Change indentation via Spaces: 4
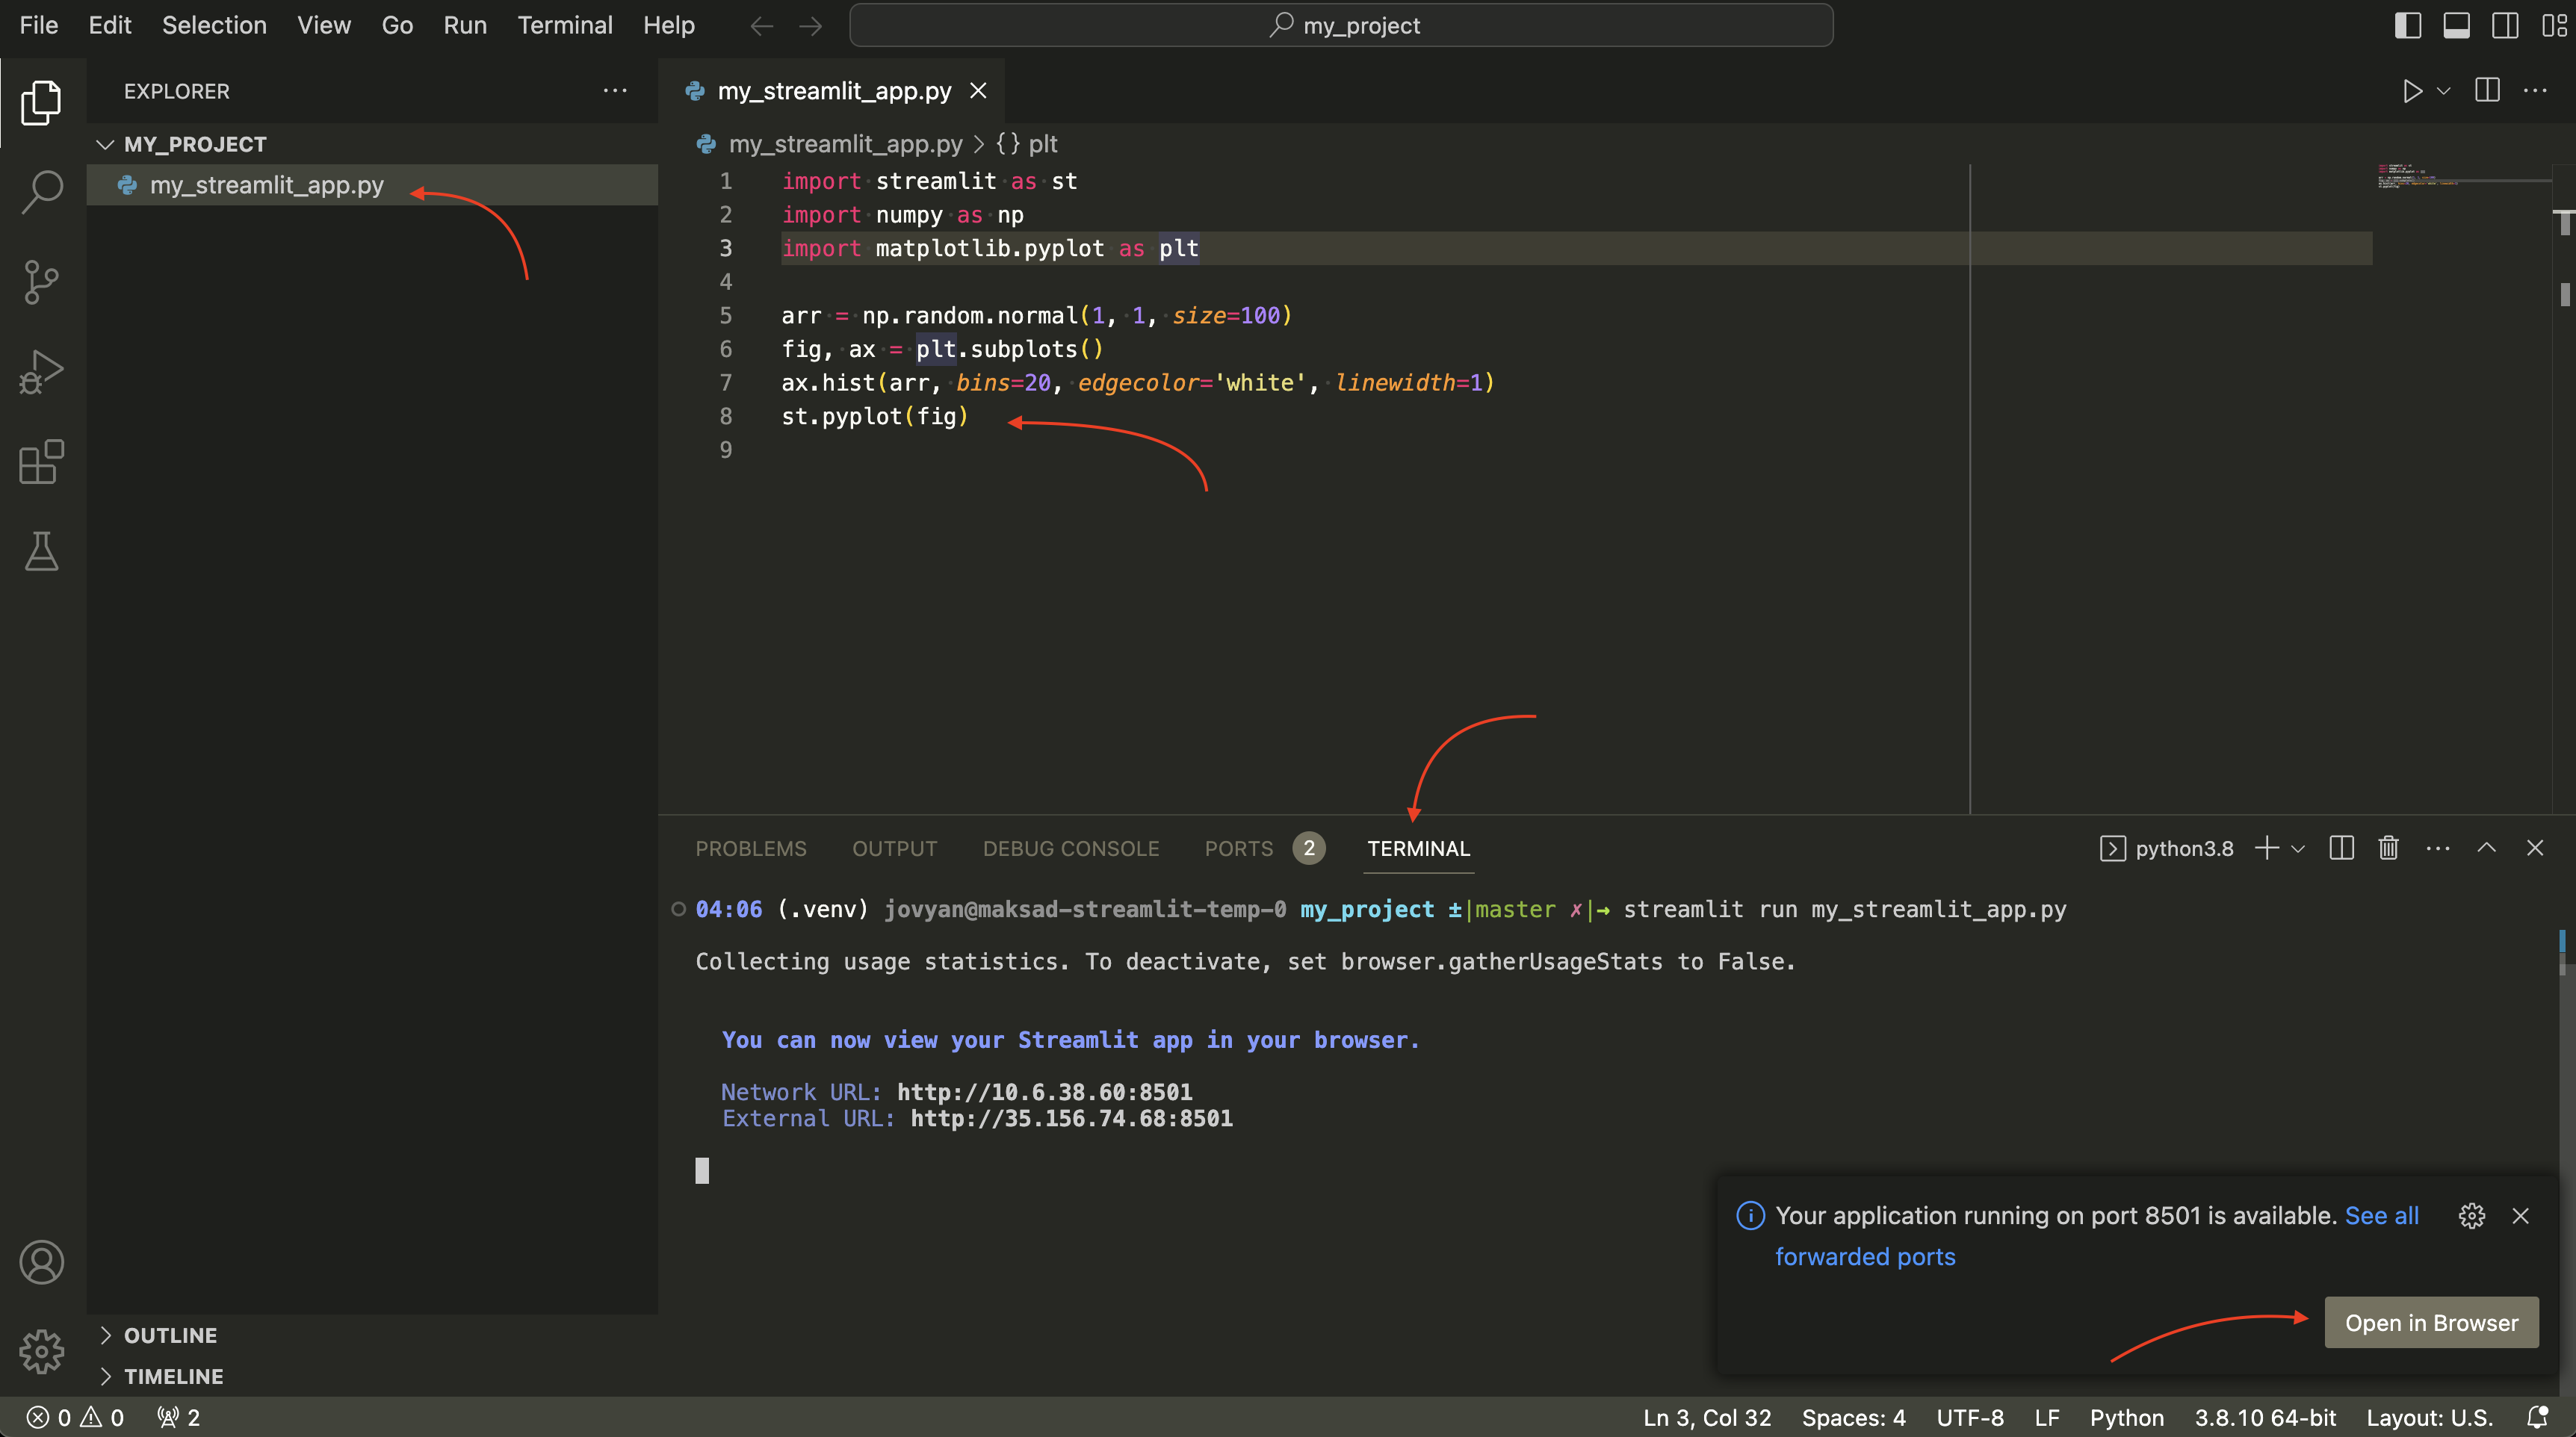The height and width of the screenshot is (1437, 2576). pyautogui.click(x=1853, y=1417)
